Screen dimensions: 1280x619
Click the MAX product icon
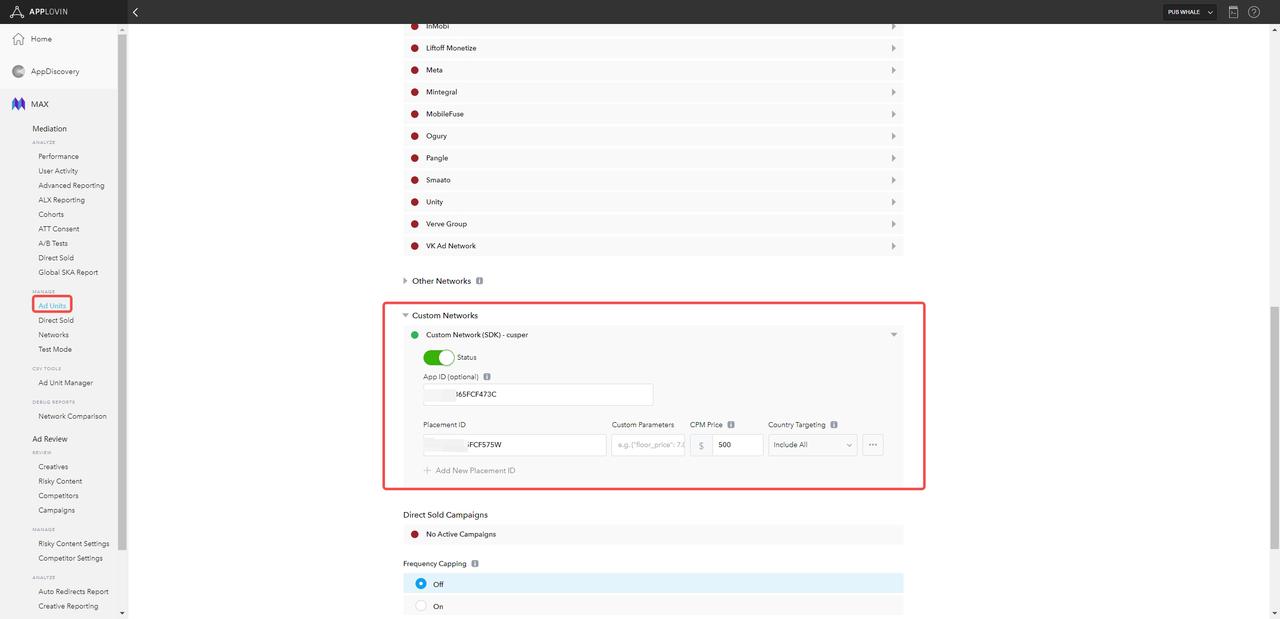click(x=18, y=104)
